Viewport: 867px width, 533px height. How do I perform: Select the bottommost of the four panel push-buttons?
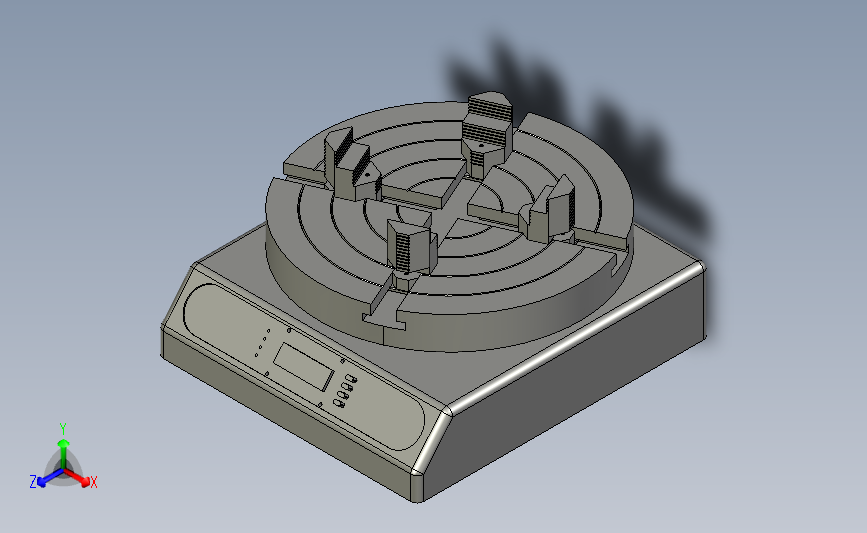[x=340, y=404]
